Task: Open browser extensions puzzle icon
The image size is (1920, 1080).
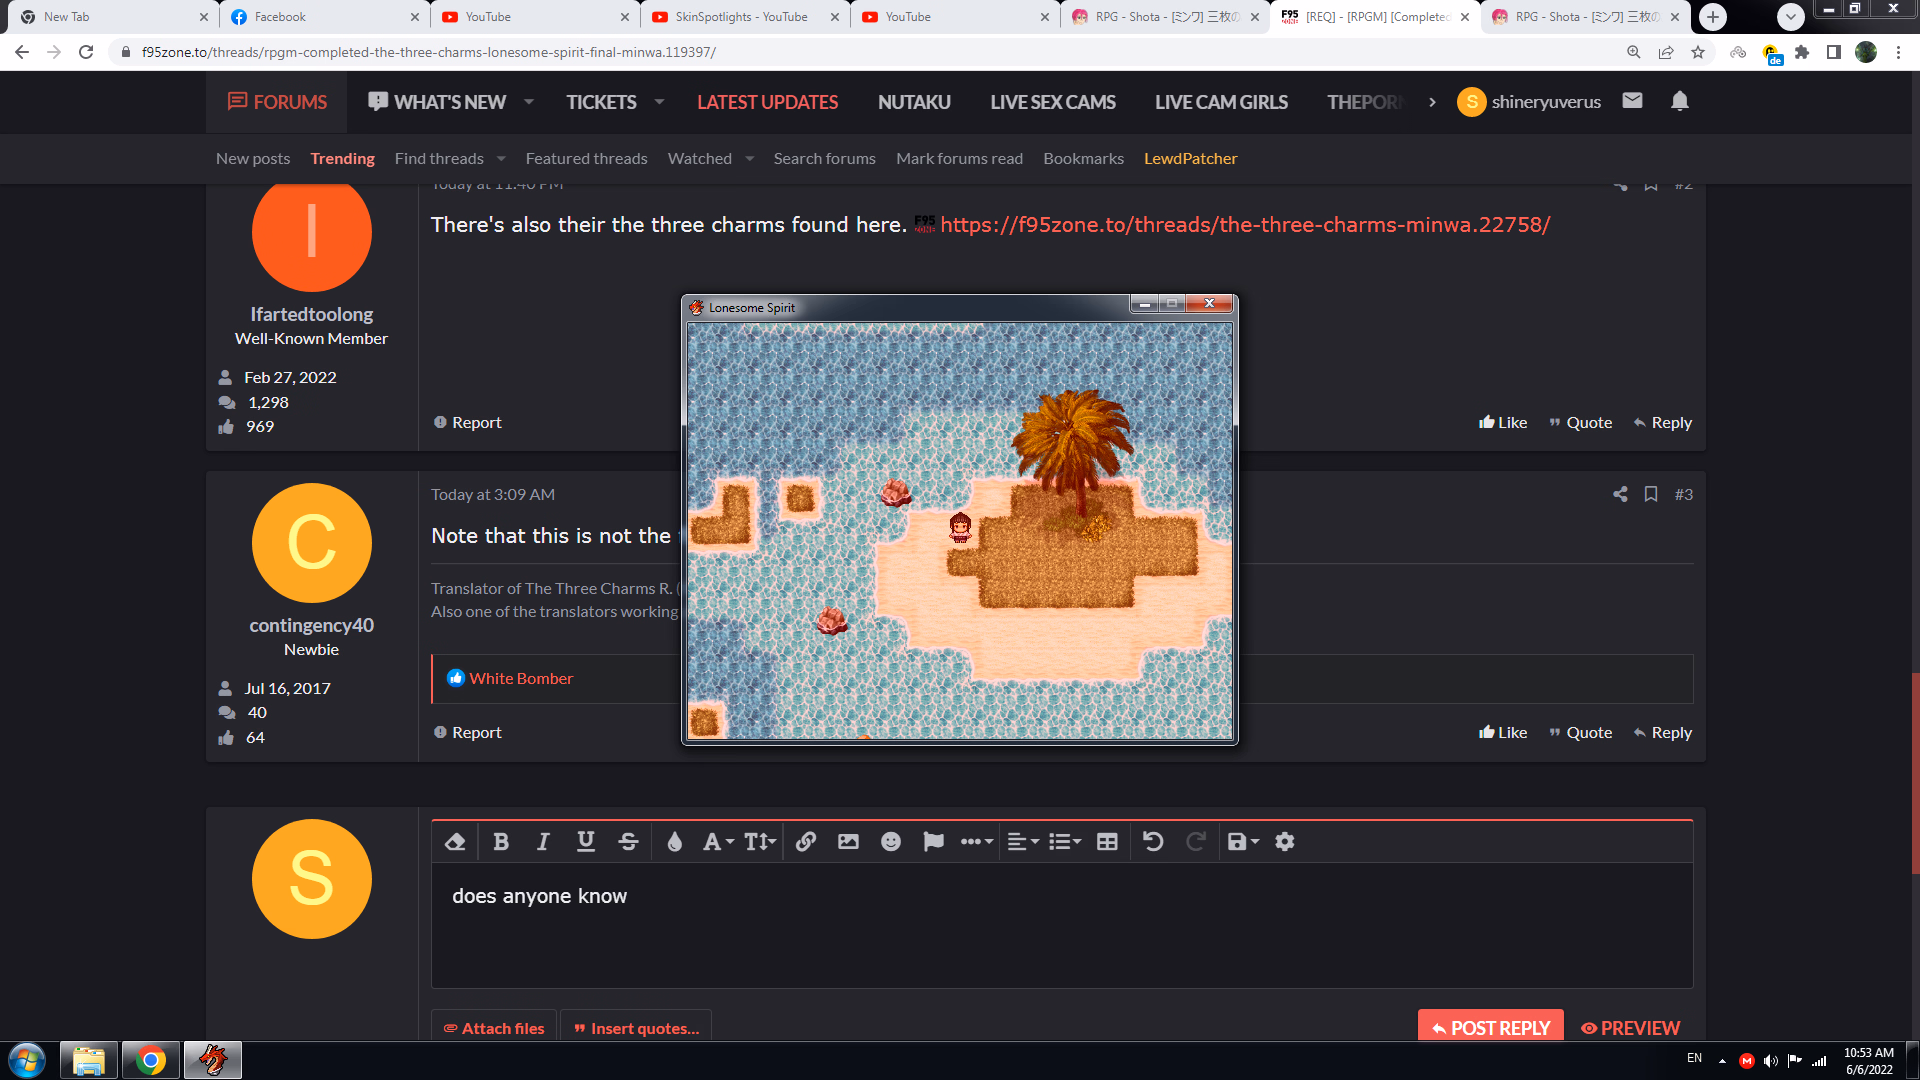Action: [x=1802, y=52]
